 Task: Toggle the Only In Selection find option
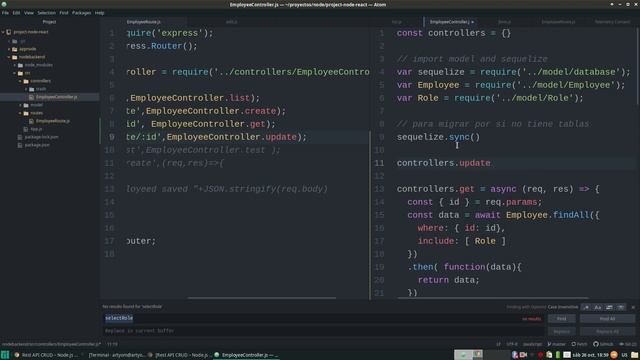(609, 307)
